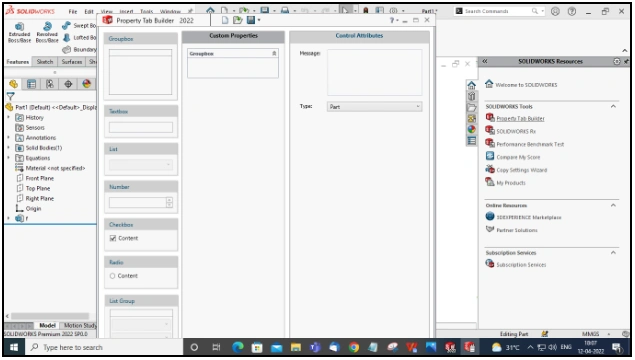This screenshot has height=360, width=635.
Task: Open the PropertyManager tab icon
Action: [x=31, y=84]
